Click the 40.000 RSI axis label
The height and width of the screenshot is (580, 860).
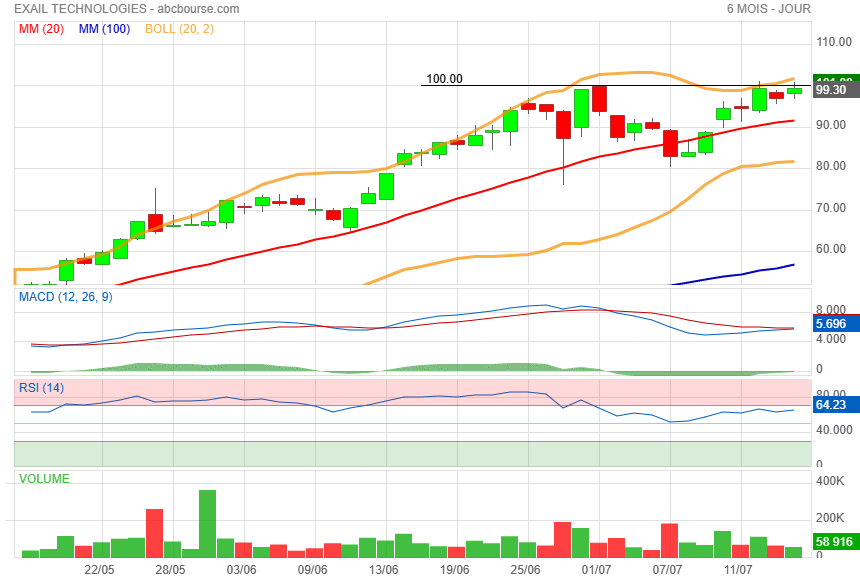pyautogui.click(x=834, y=430)
